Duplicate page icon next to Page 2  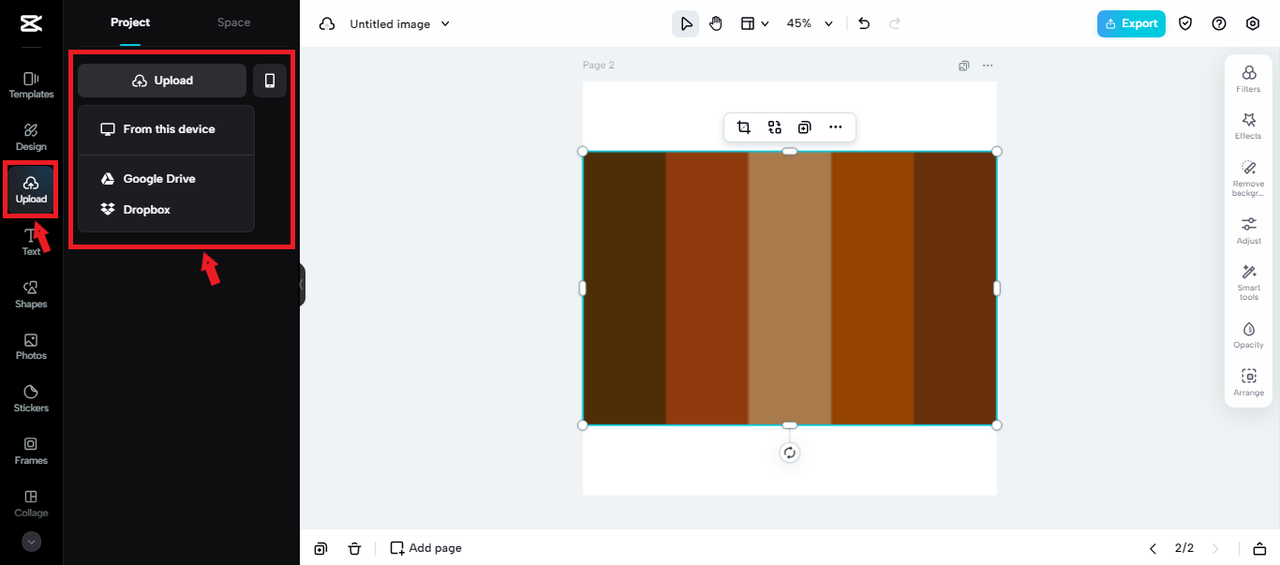964,66
